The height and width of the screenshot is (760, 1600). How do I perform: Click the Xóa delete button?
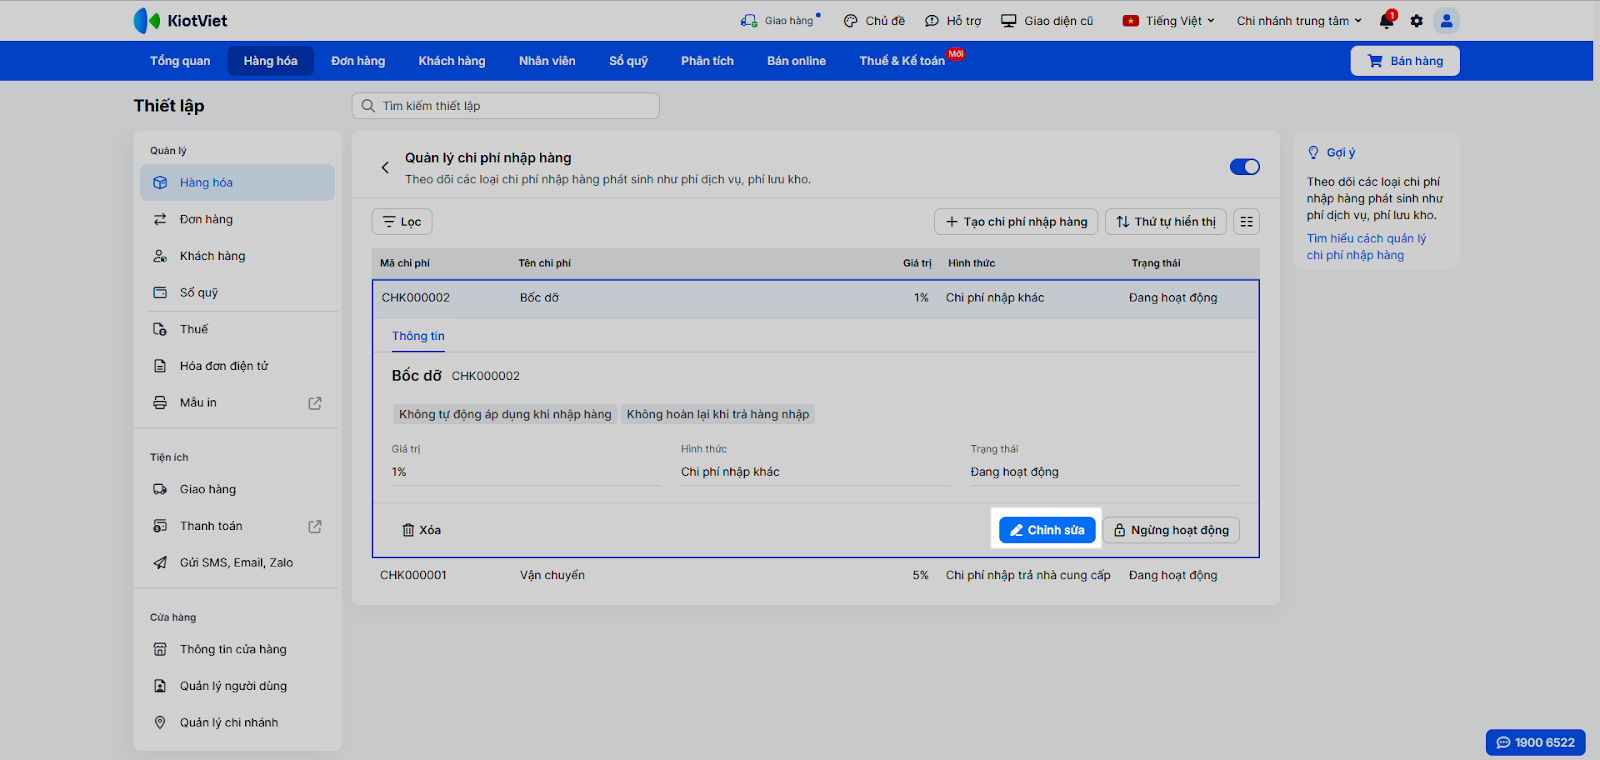pyautogui.click(x=421, y=530)
